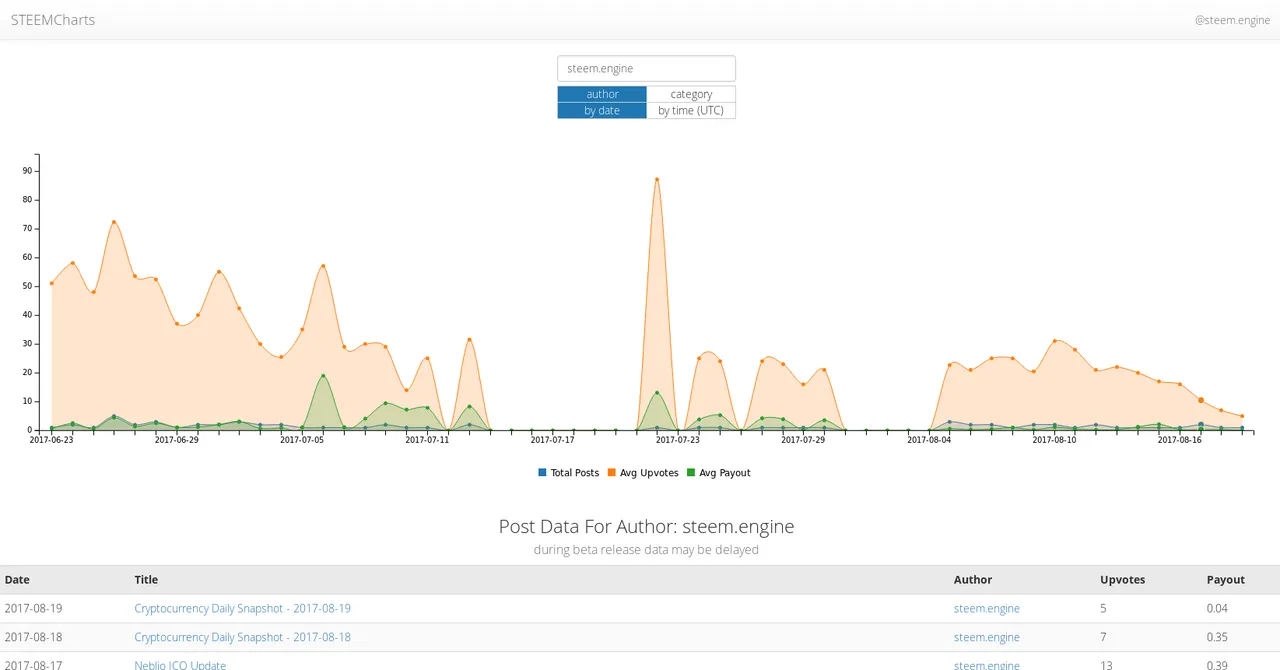The image size is (1280, 670).
Task: Click the Title column header
Action: tap(146, 579)
